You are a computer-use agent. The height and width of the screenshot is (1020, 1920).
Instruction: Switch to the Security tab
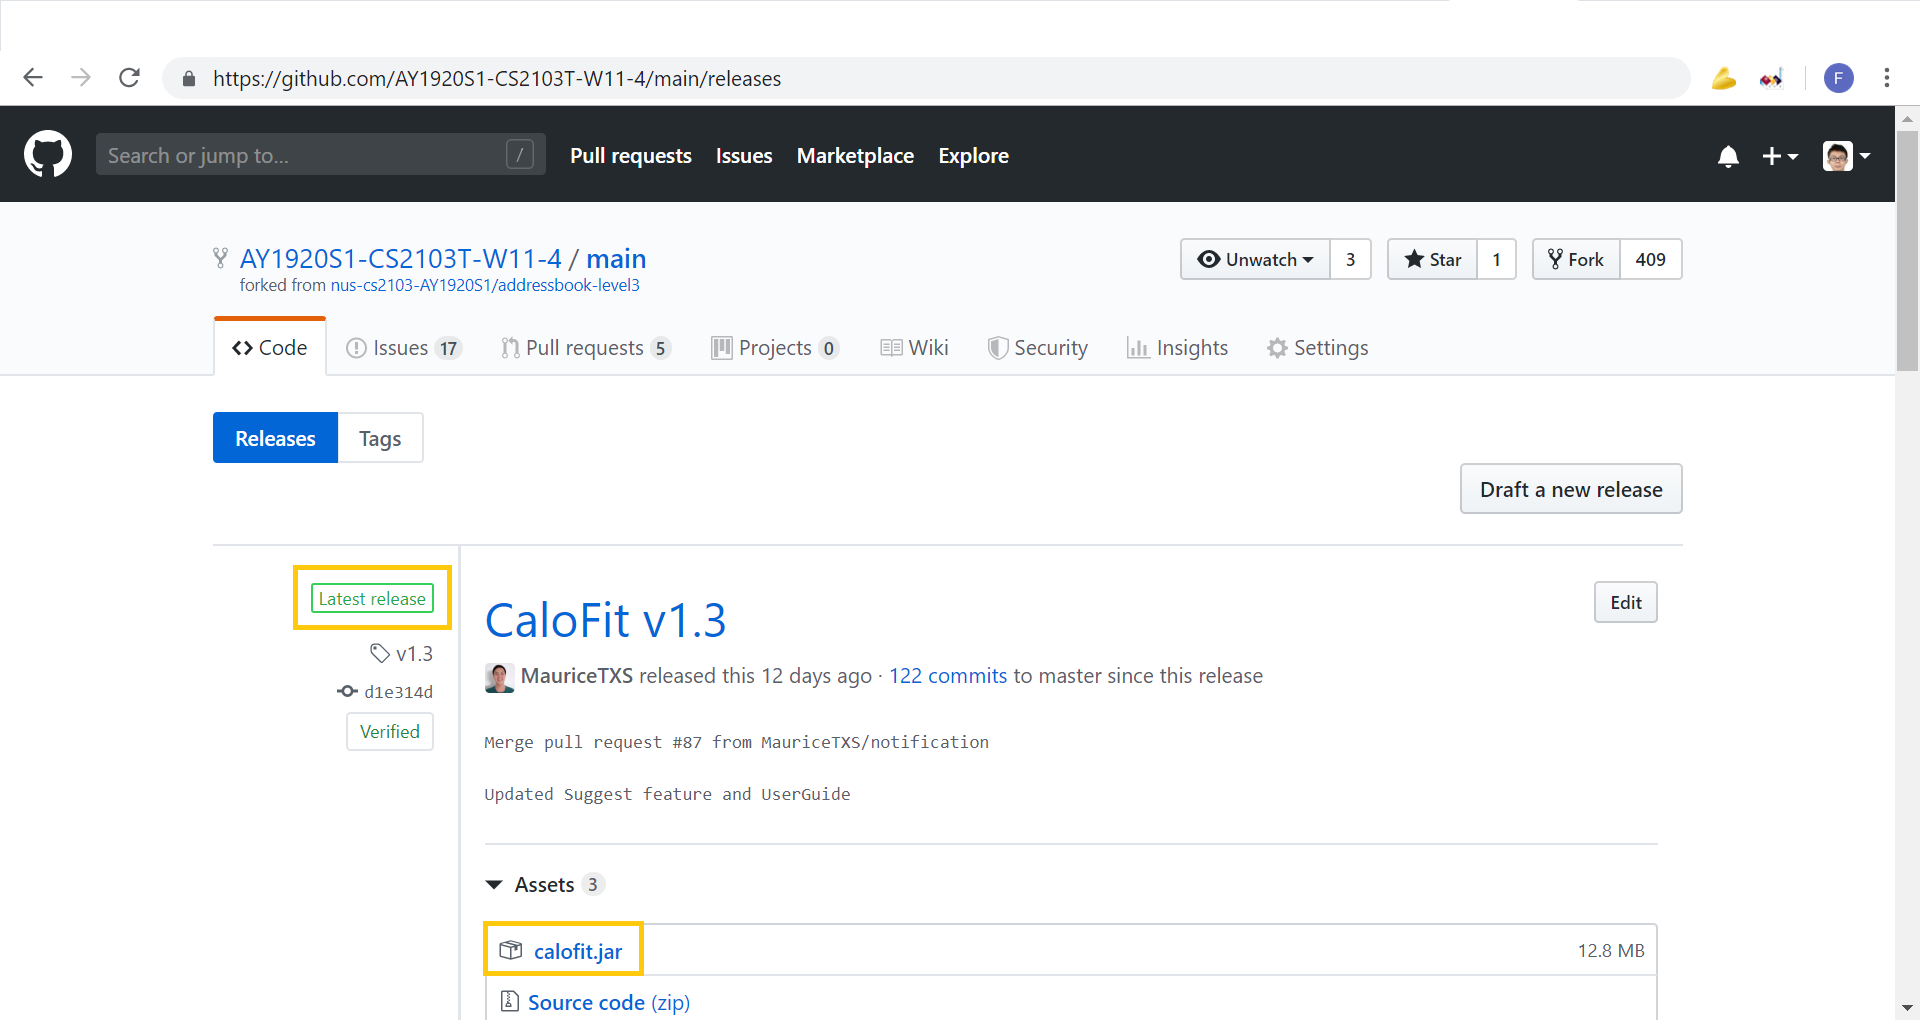[x=1037, y=347]
